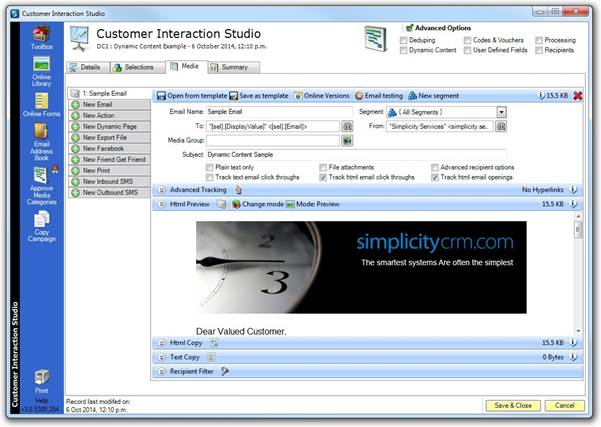Click info icon on No Hyperlinks row
Image resolution: width=601 pixels, height=427 pixels.
pos(573,190)
